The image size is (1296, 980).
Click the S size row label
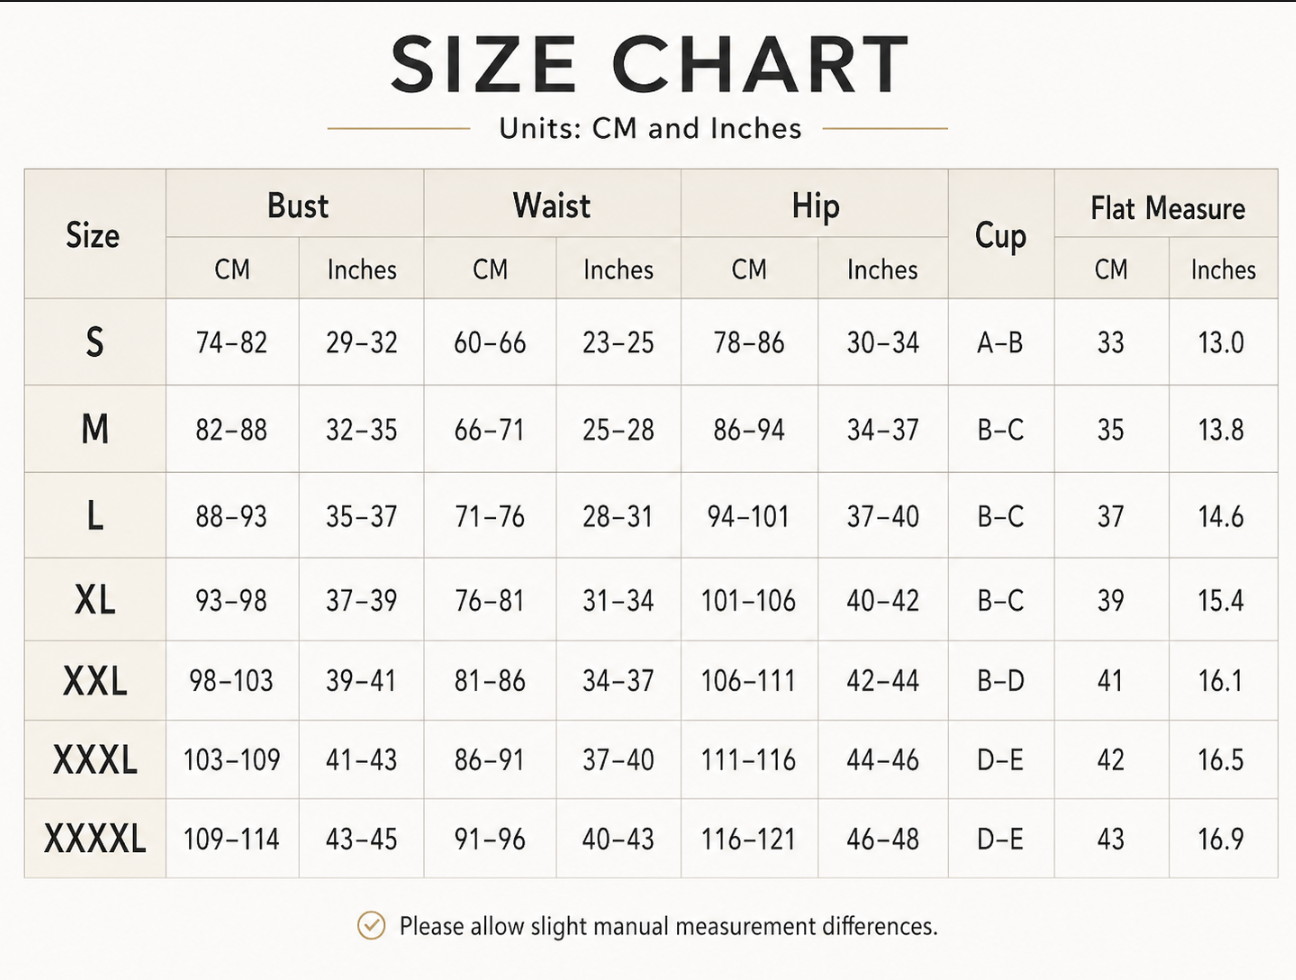point(95,342)
